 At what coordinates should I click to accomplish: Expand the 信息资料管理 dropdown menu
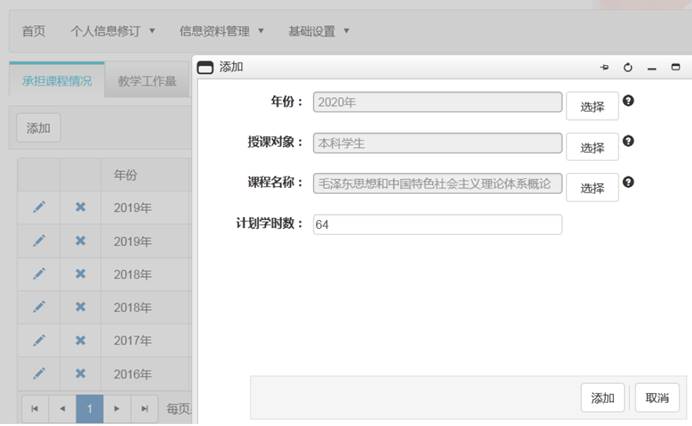[221, 31]
